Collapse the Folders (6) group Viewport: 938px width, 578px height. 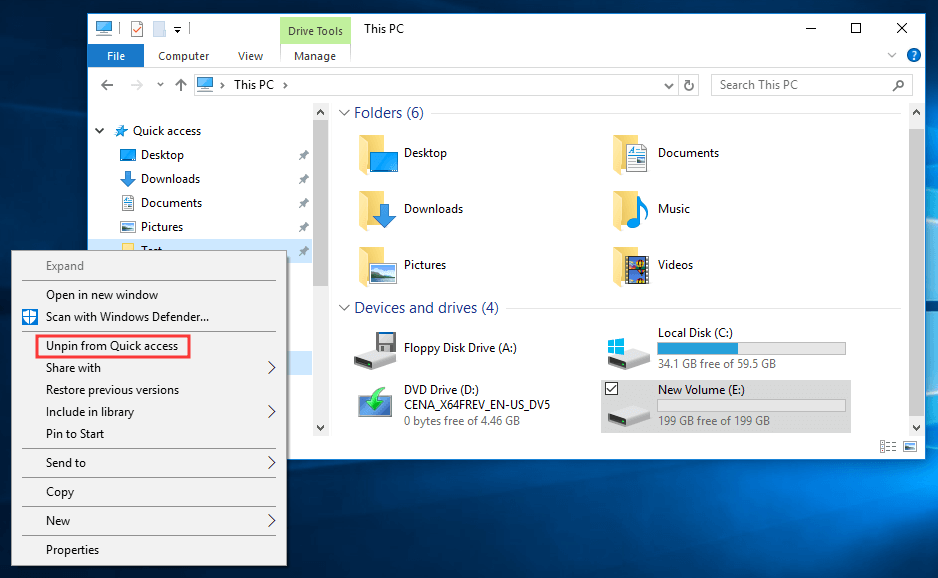click(x=344, y=112)
